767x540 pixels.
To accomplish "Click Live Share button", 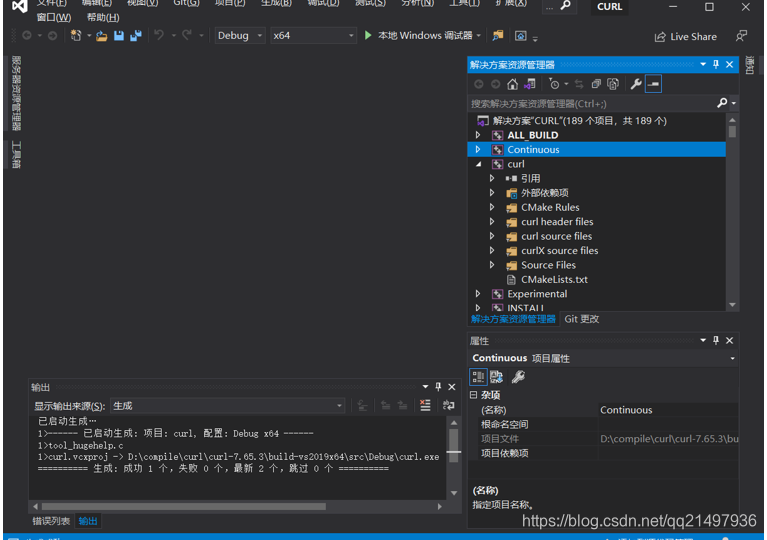I will point(686,37).
